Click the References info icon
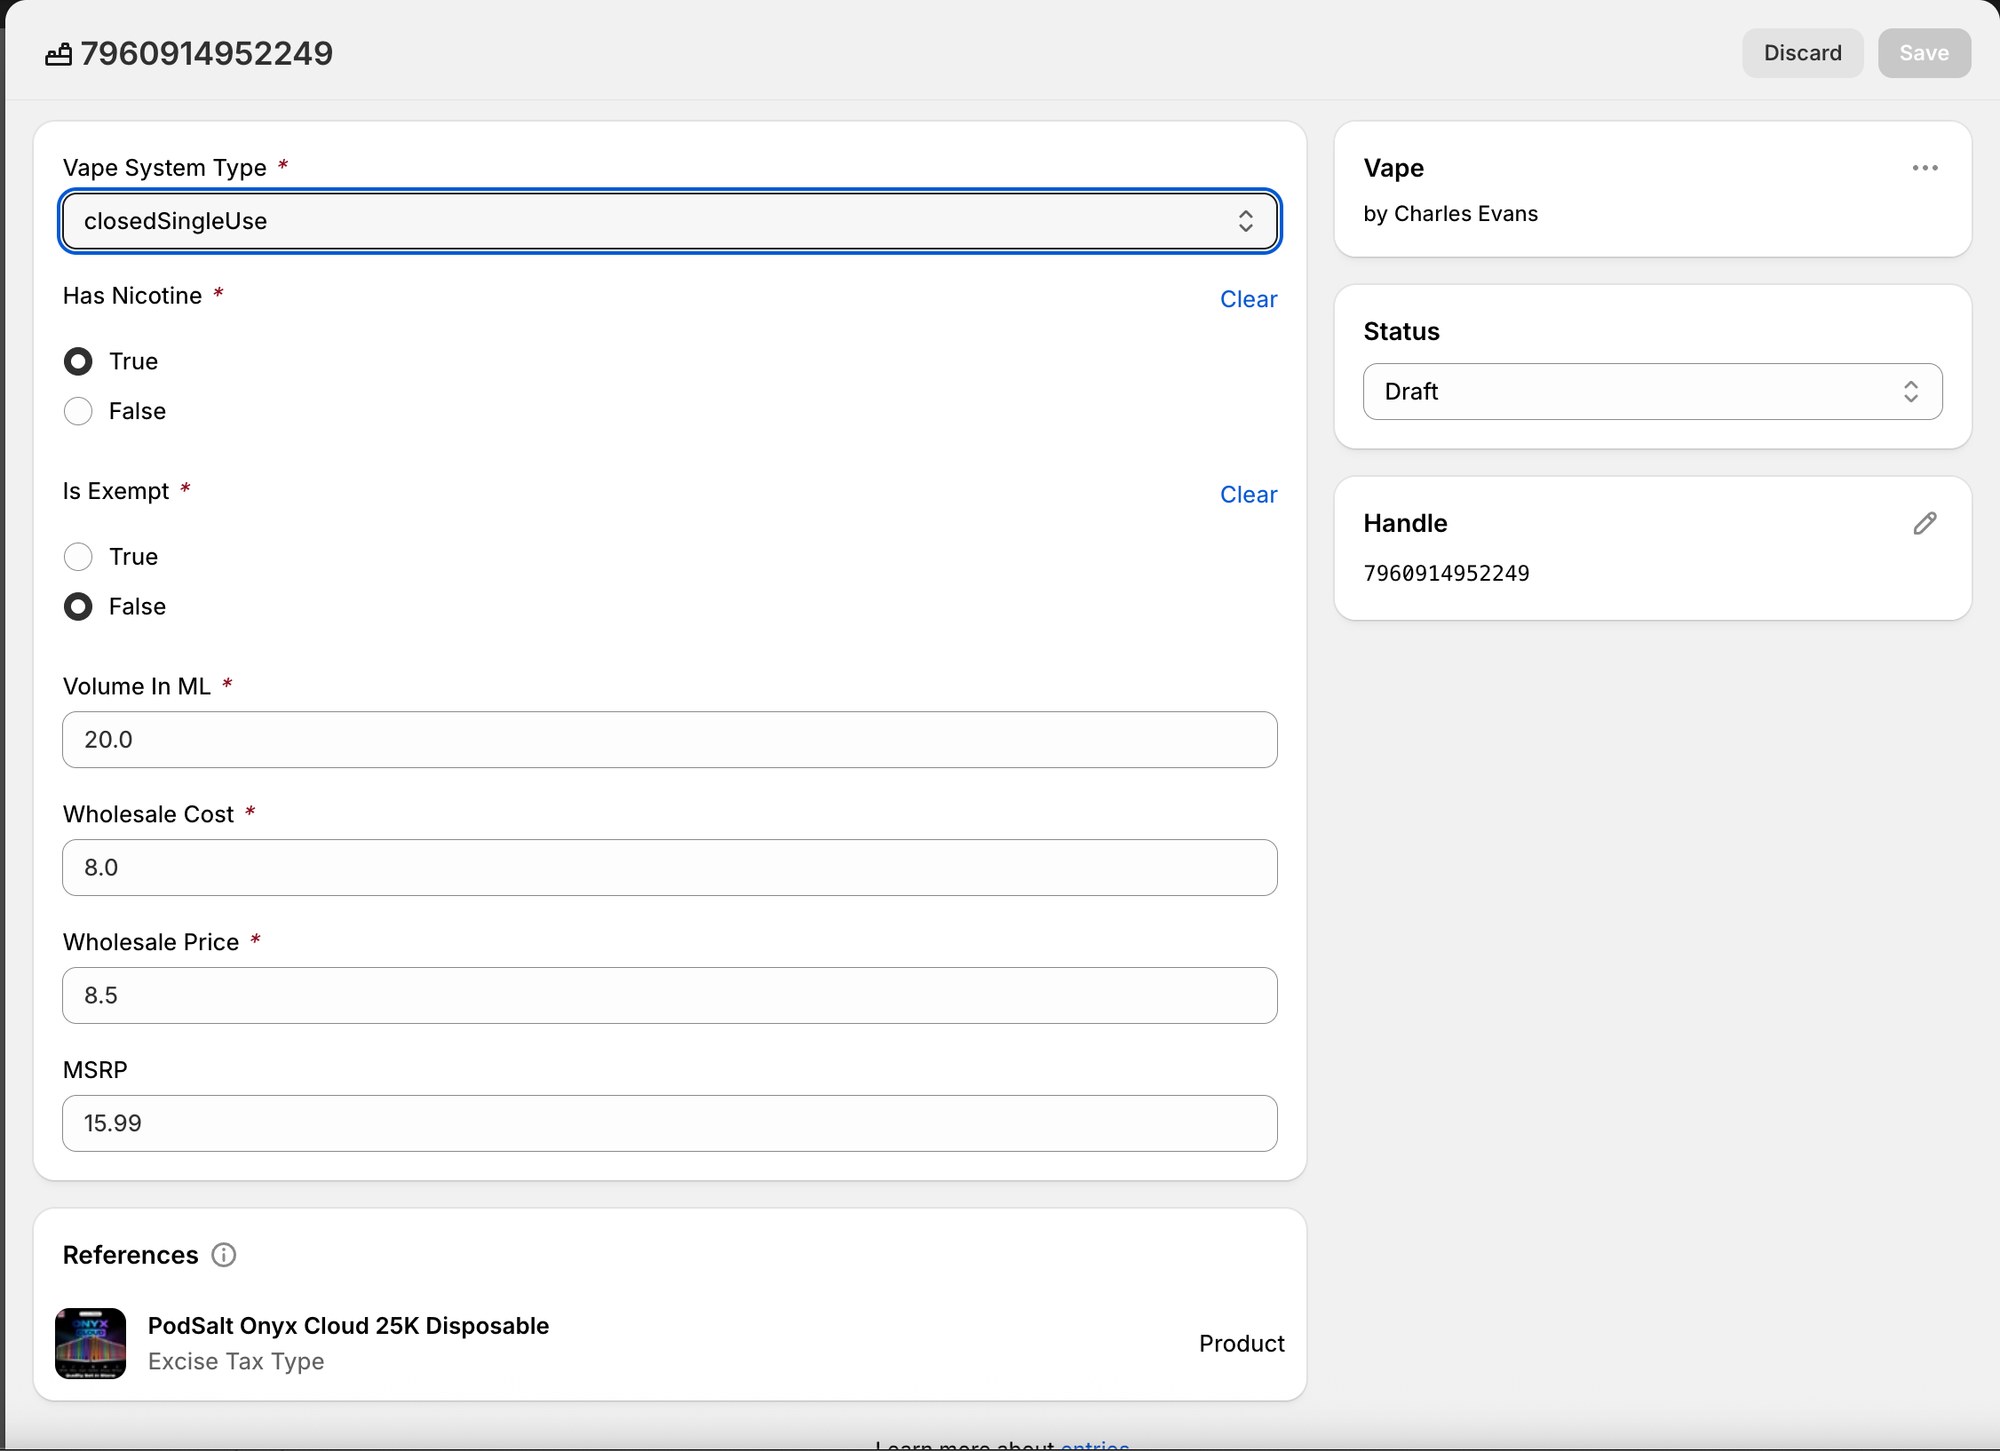 click(x=224, y=1255)
